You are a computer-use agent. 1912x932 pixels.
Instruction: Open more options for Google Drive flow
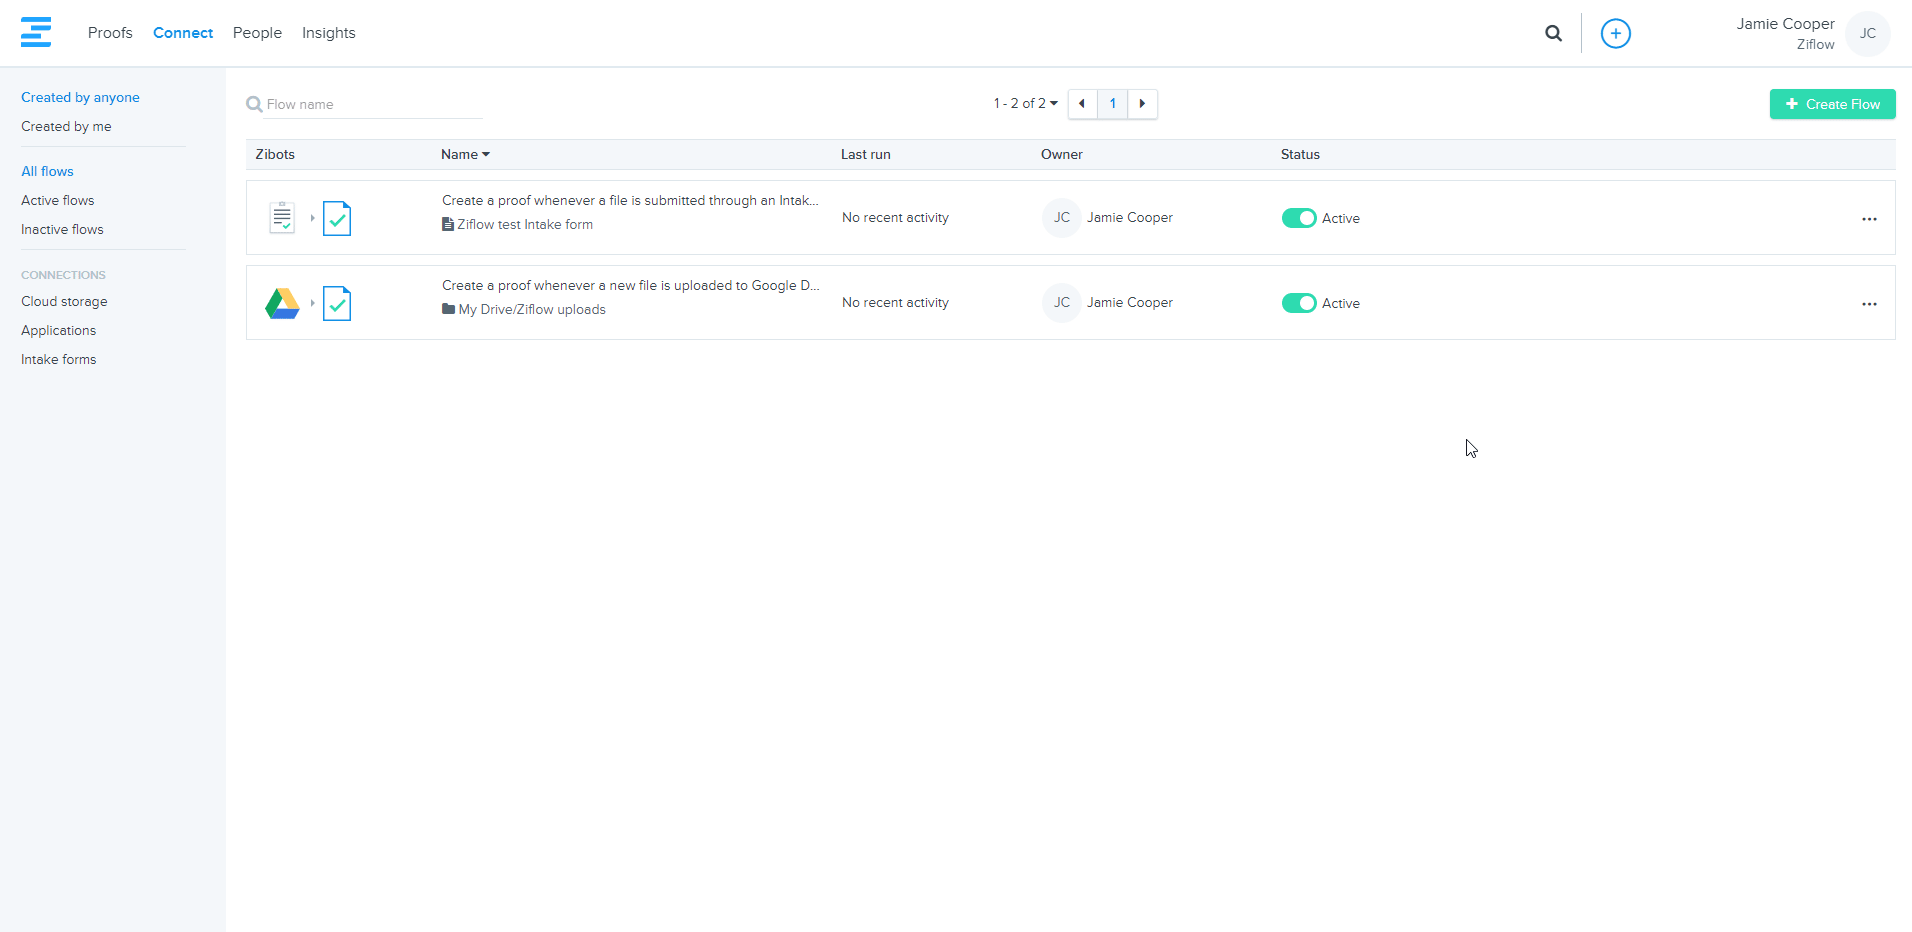click(x=1868, y=304)
